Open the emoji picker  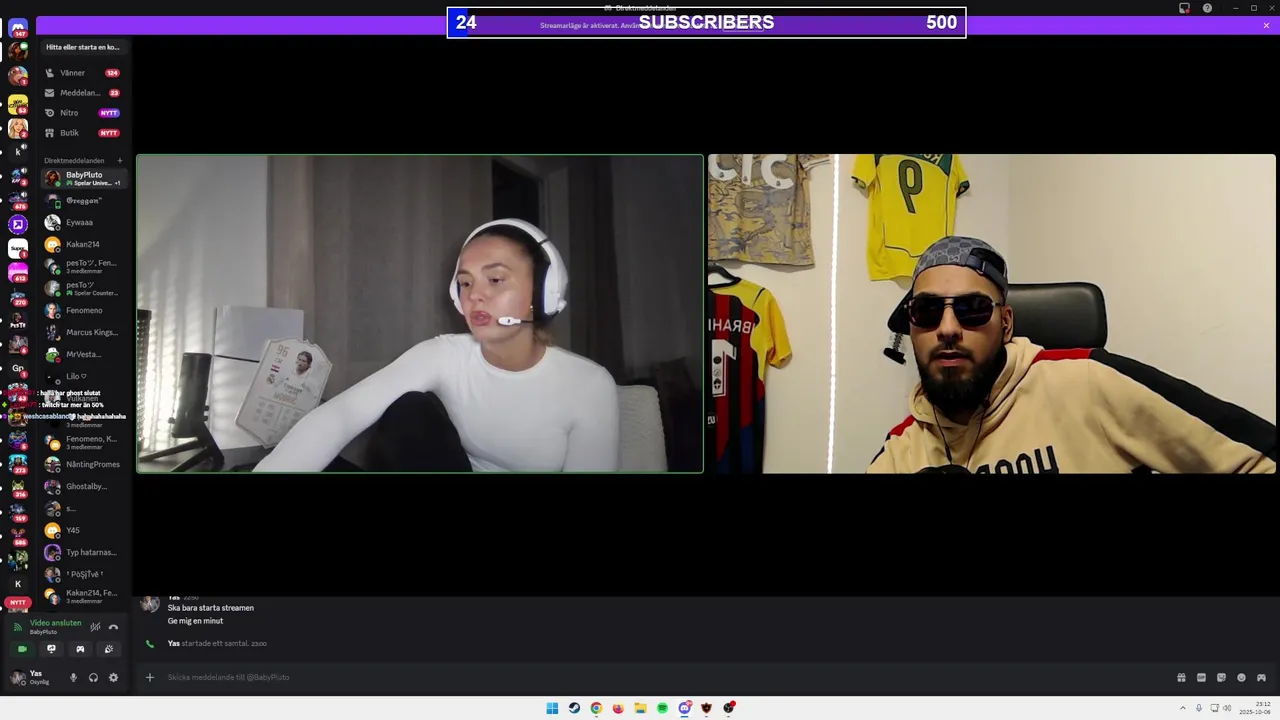click(x=1241, y=677)
